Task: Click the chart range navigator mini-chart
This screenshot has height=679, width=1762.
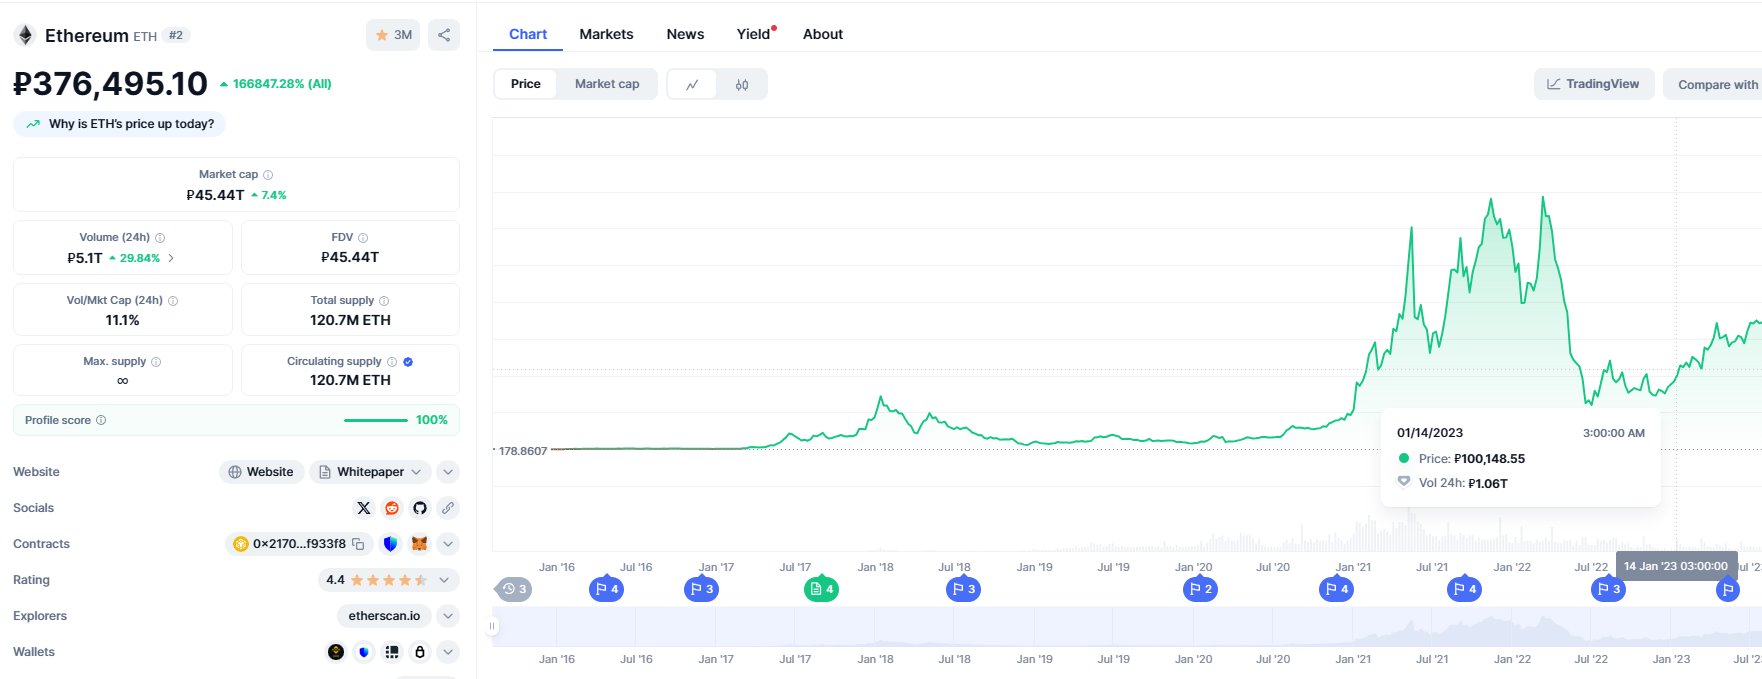Action: click(x=1127, y=627)
